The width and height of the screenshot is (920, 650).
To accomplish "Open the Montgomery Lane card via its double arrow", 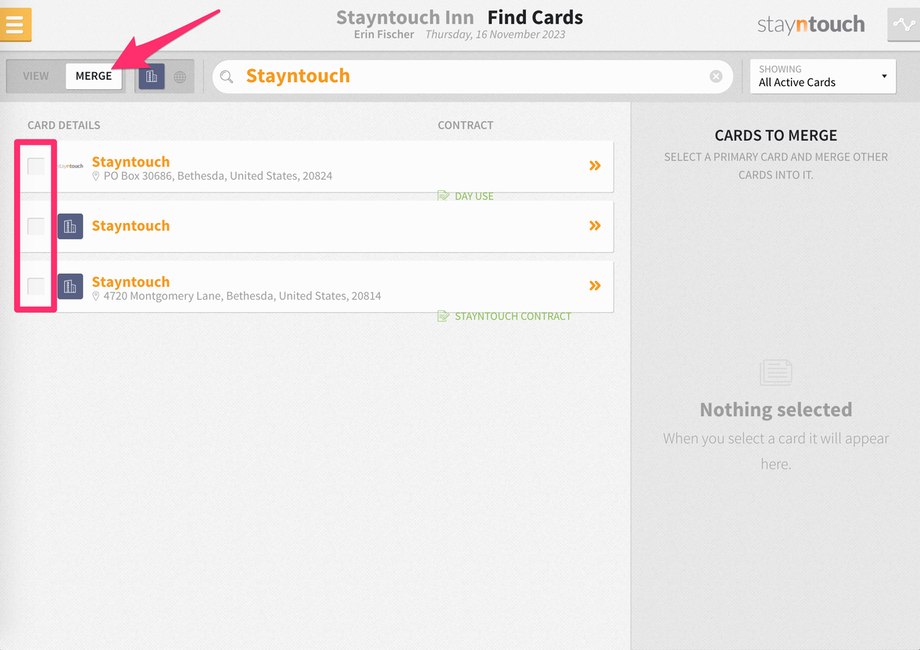I will click(x=595, y=286).
